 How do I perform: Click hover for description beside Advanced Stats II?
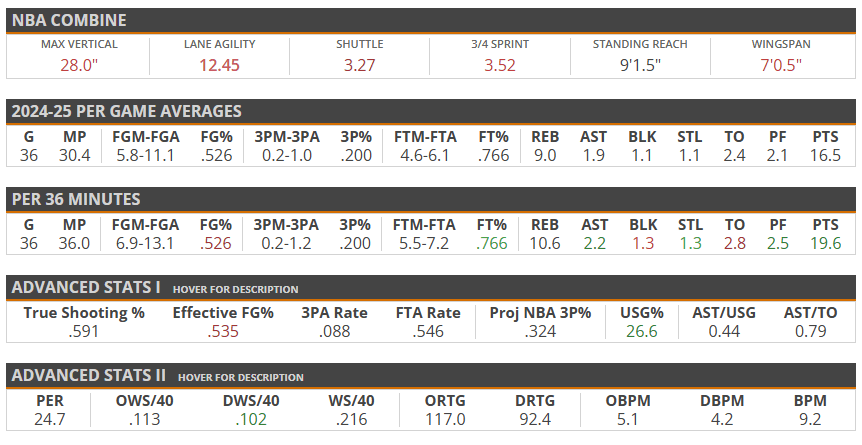click(x=240, y=377)
